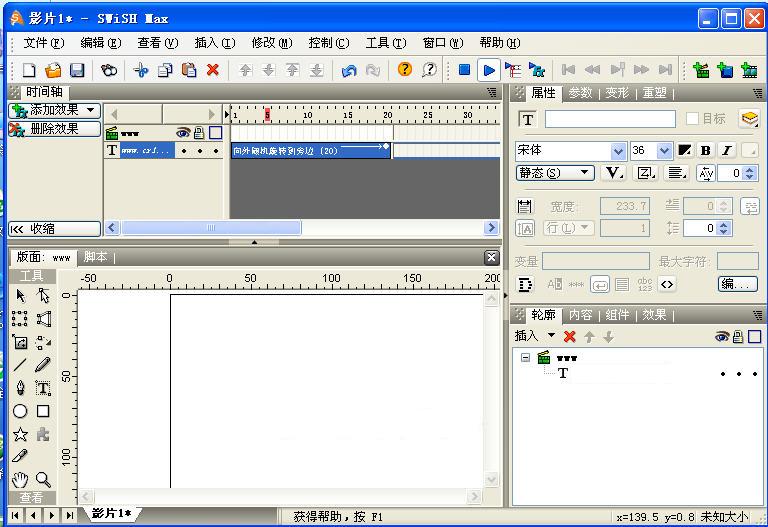
Task: Enable the 目标 checkbox
Action: click(x=692, y=119)
